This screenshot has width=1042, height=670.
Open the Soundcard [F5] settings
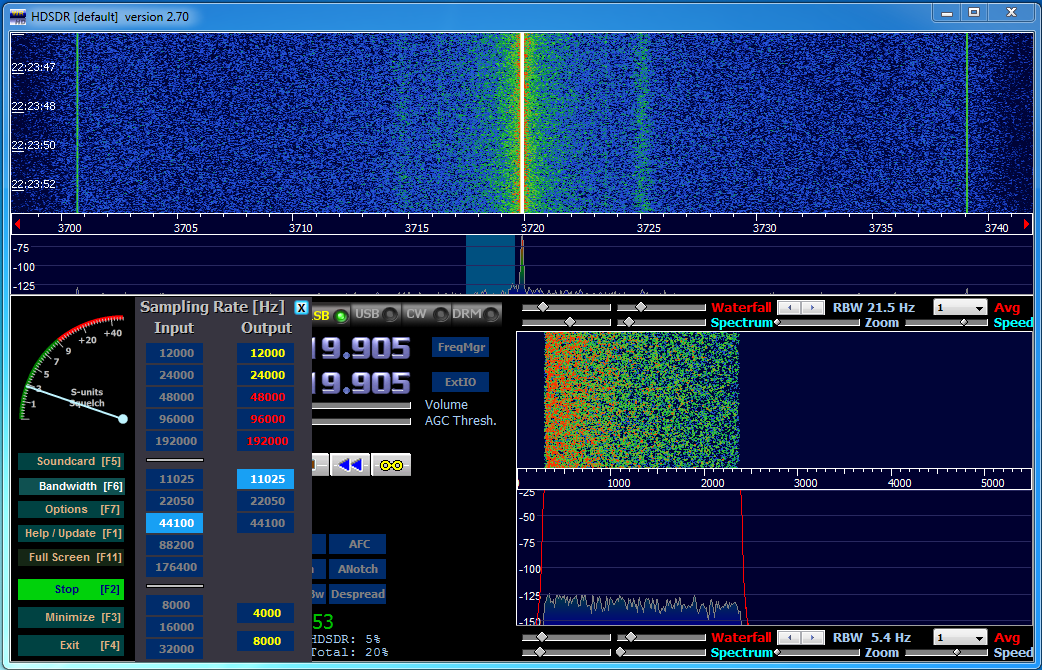[x=70, y=462]
